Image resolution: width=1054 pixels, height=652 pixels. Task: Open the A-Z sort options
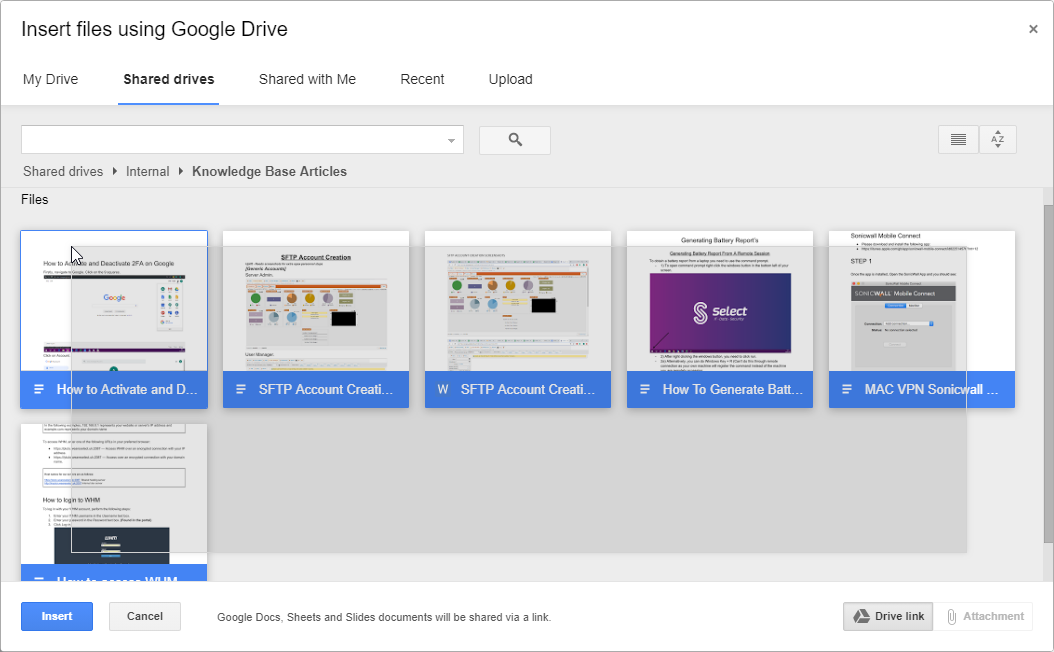click(998, 140)
